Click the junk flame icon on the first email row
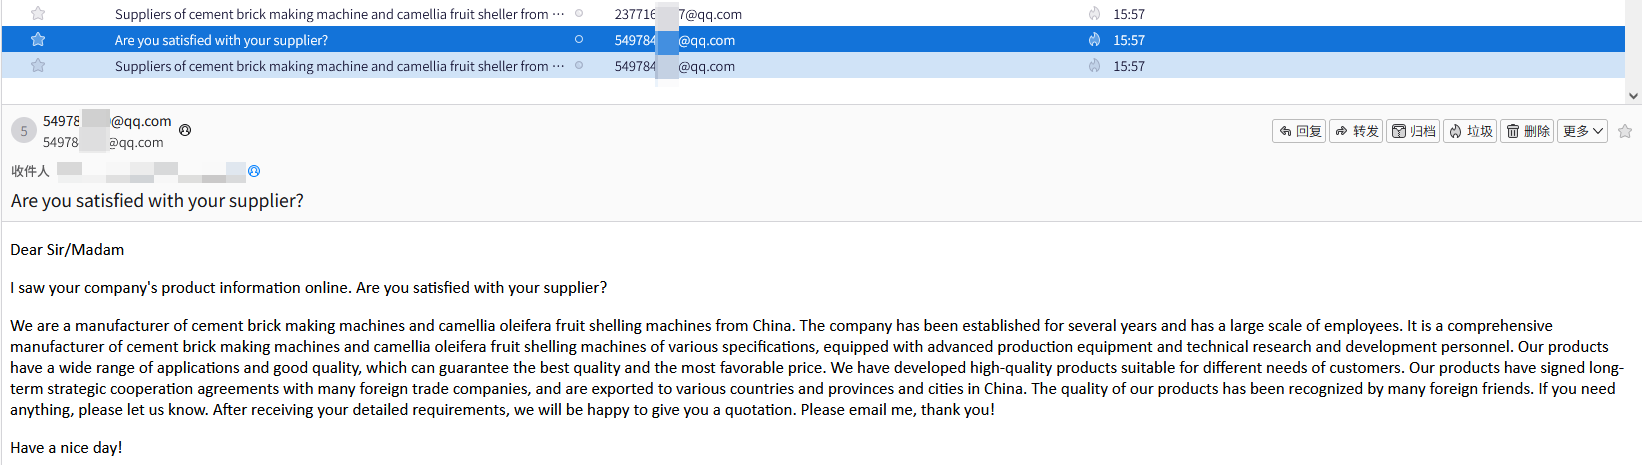The image size is (1642, 465). (1094, 14)
